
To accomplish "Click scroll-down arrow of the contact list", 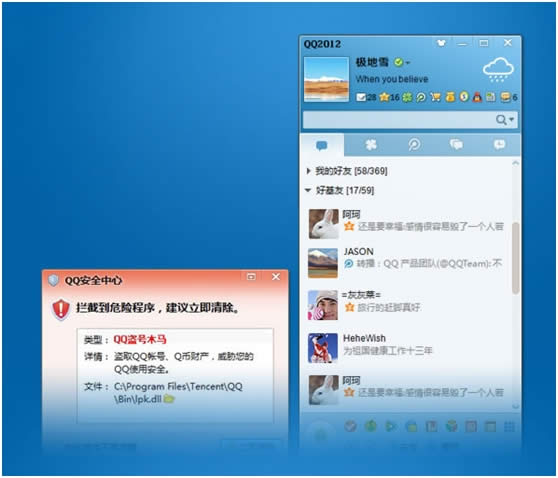I will click(x=515, y=405).
